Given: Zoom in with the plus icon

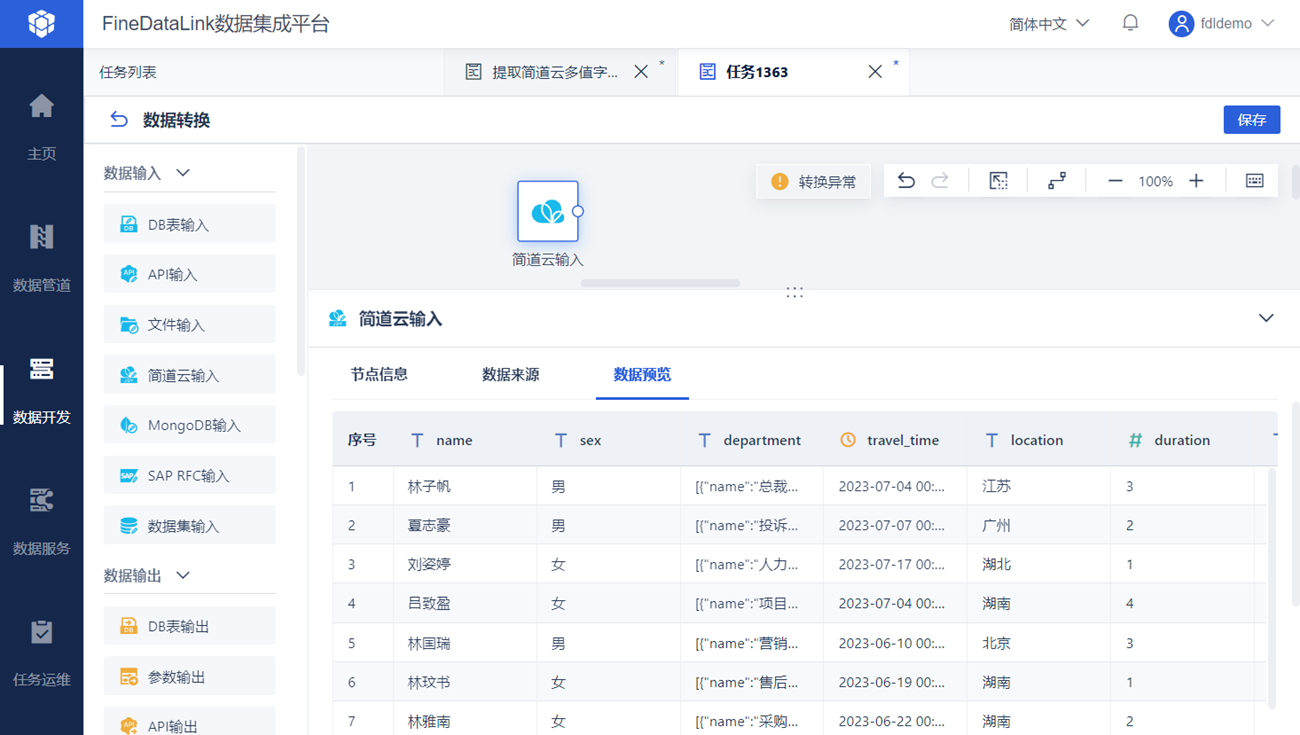Looking at the screenshot, I should point(1196,181).
